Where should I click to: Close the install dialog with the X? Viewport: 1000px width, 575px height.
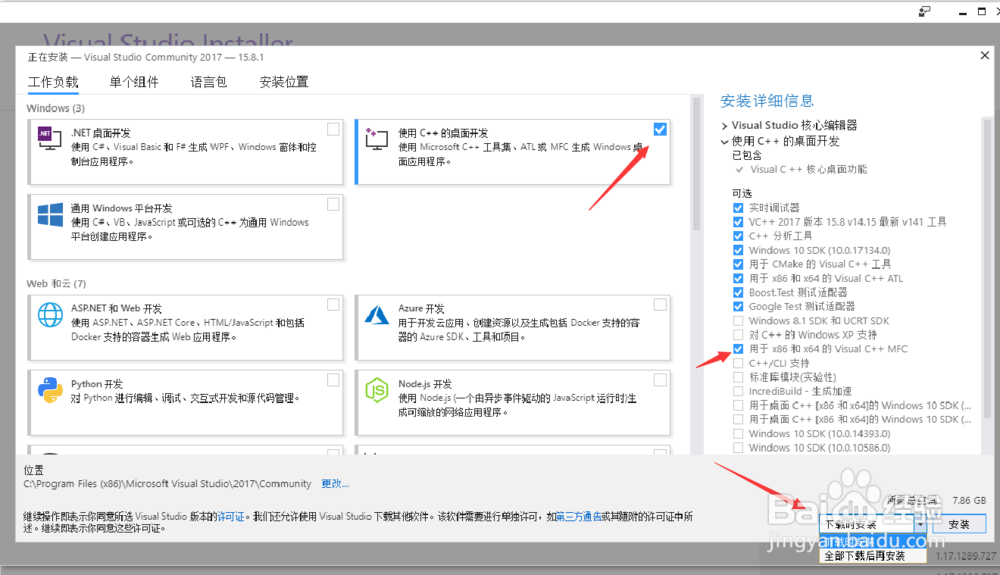coord(985,55)
